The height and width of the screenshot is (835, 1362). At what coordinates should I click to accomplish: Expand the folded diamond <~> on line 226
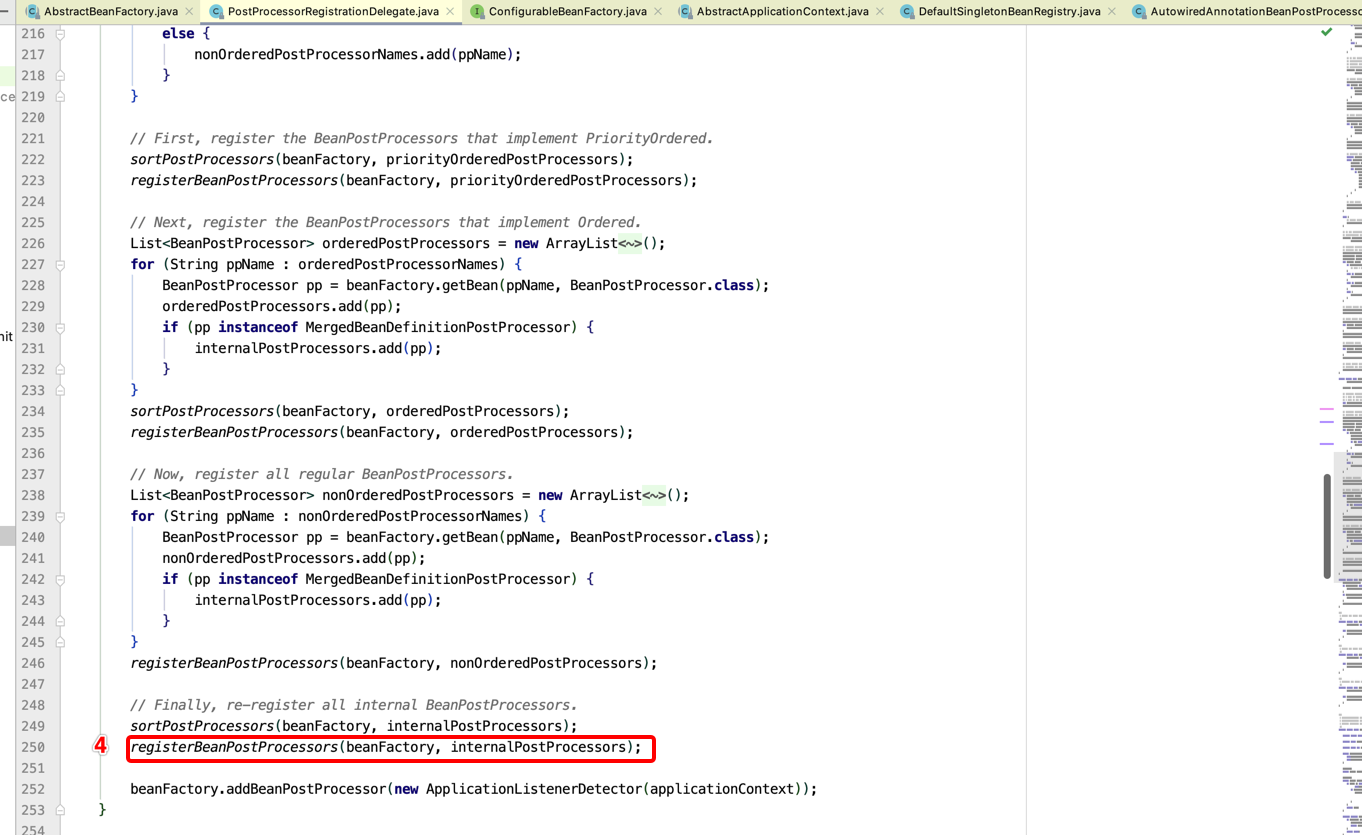tap(630, 243)
